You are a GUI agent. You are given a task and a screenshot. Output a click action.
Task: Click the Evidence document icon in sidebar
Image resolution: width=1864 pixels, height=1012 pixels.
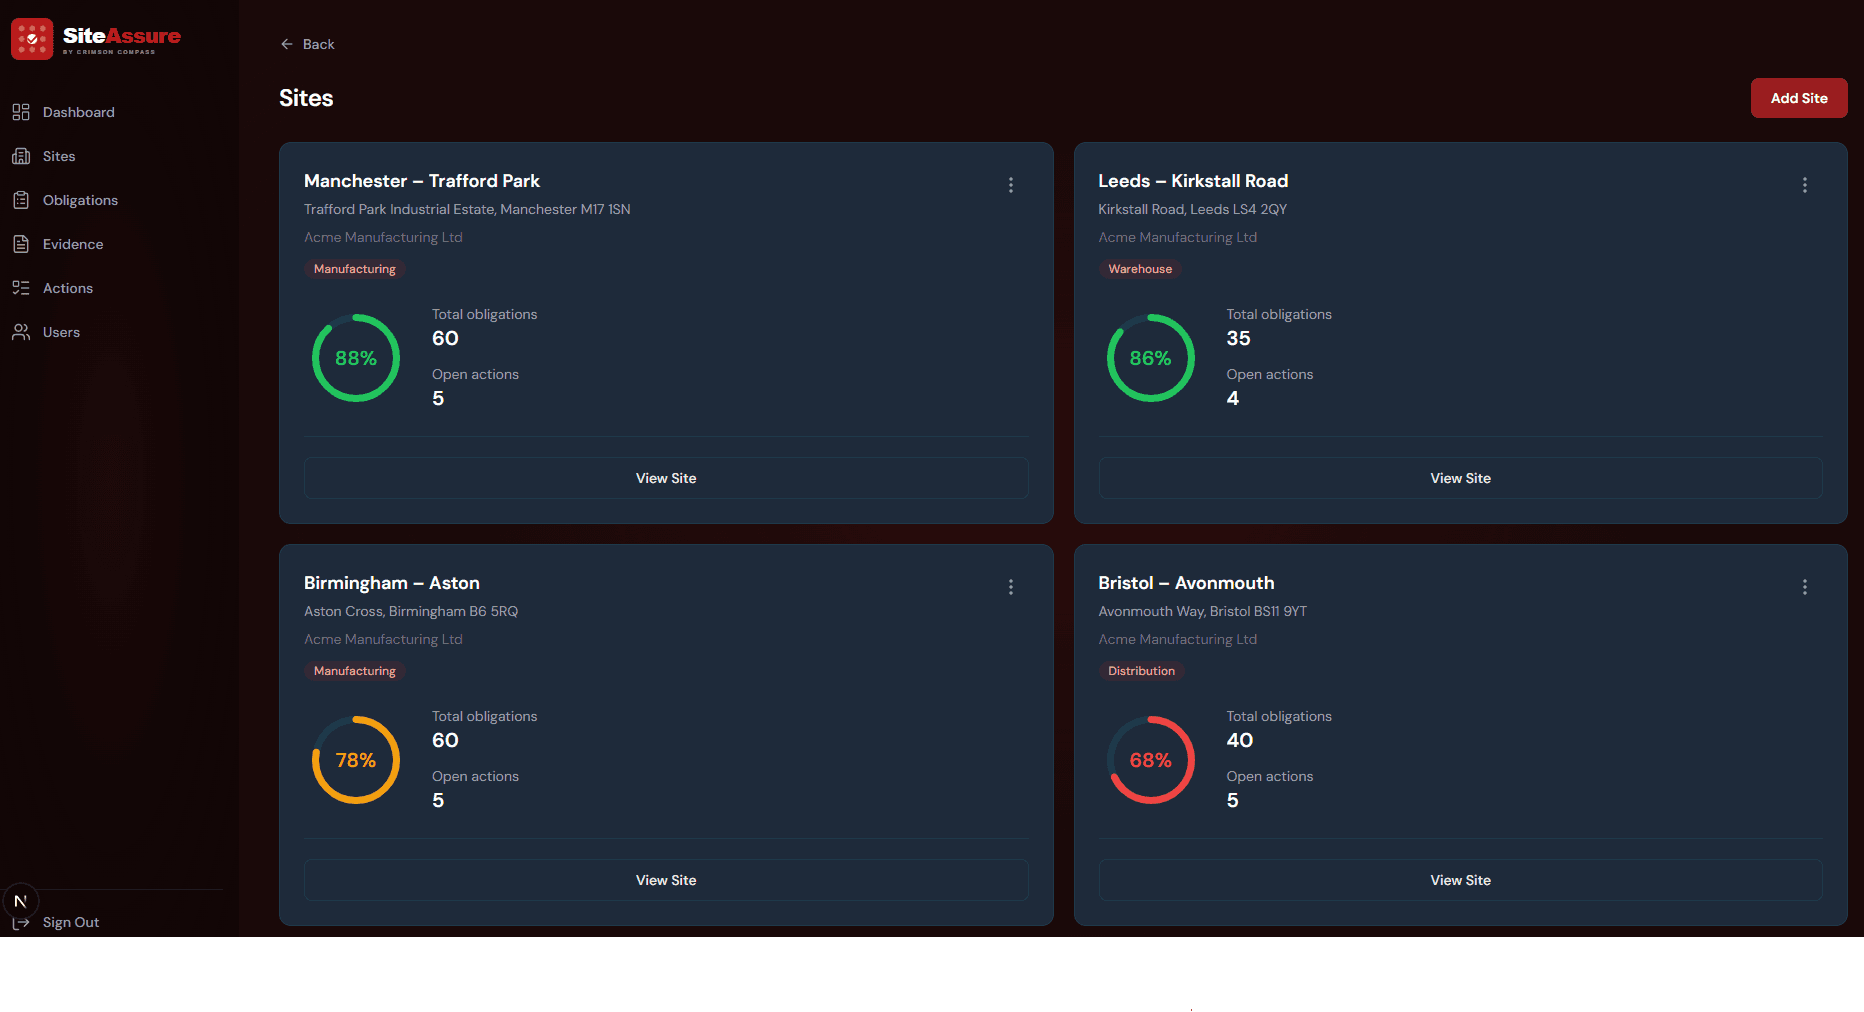(21, 244)
